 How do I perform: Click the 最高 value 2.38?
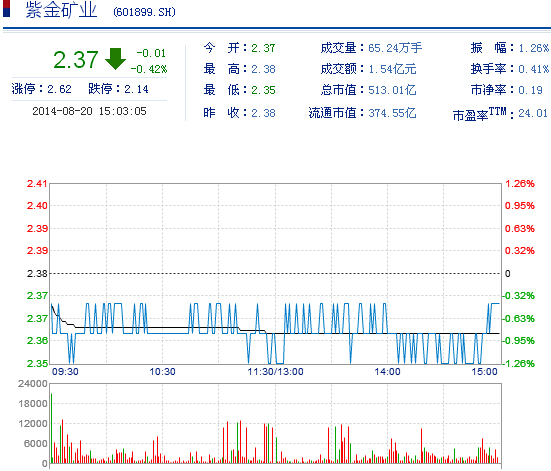tap(263, 69)
